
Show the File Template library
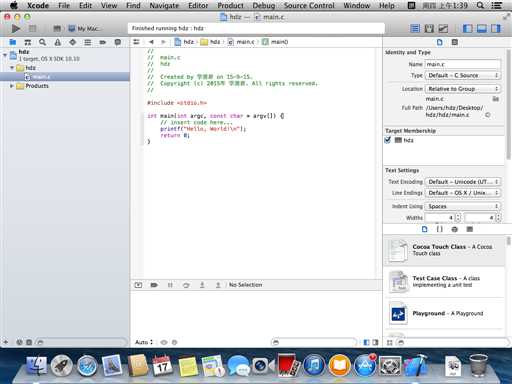pos(425,229)
